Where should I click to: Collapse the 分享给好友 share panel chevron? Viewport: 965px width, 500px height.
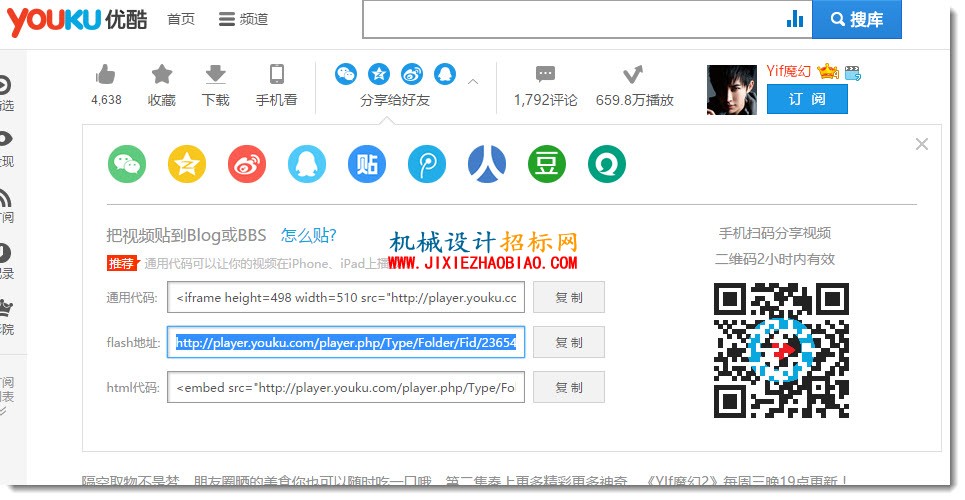(473, 81)
